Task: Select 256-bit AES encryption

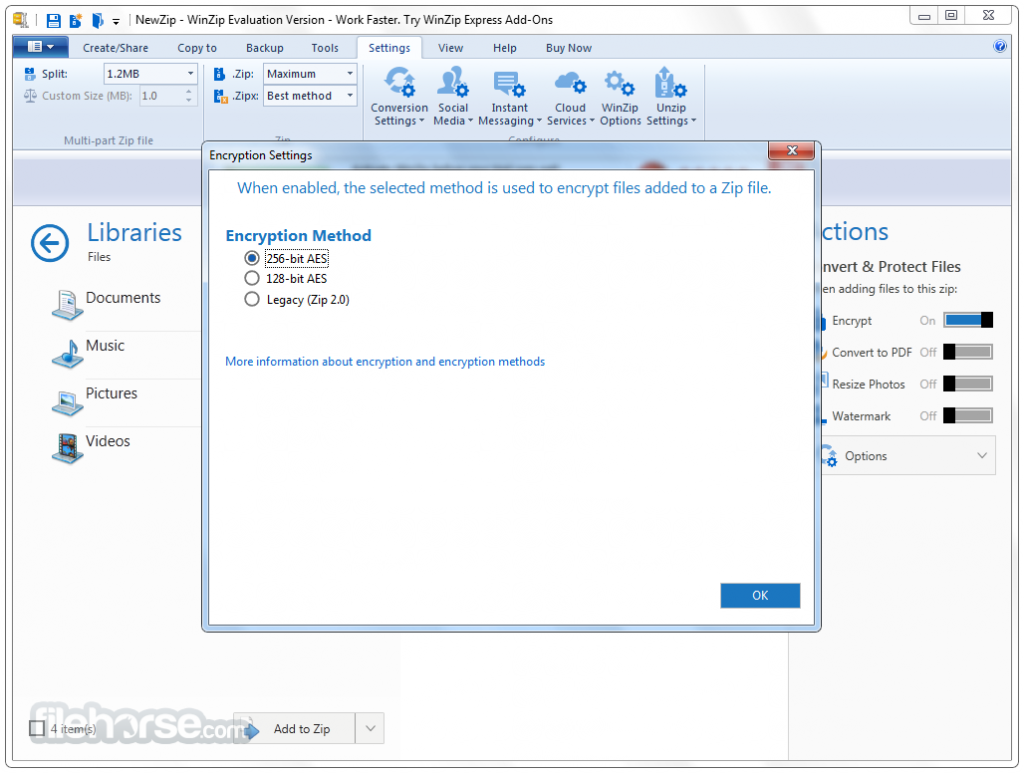Action: click(251, 258)
